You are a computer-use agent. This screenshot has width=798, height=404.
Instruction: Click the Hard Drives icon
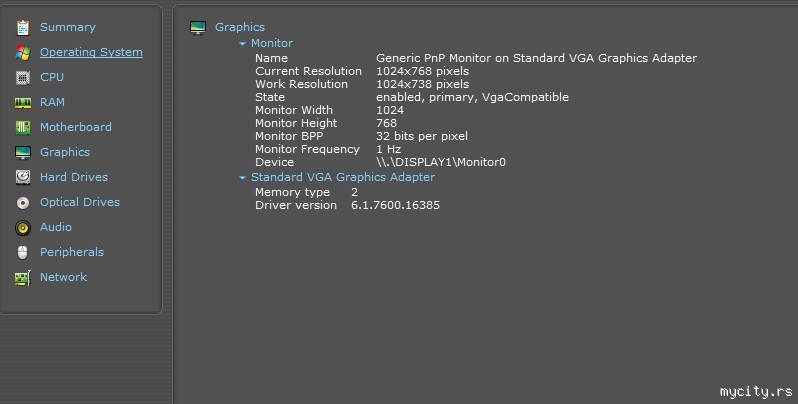coord(22,177)
